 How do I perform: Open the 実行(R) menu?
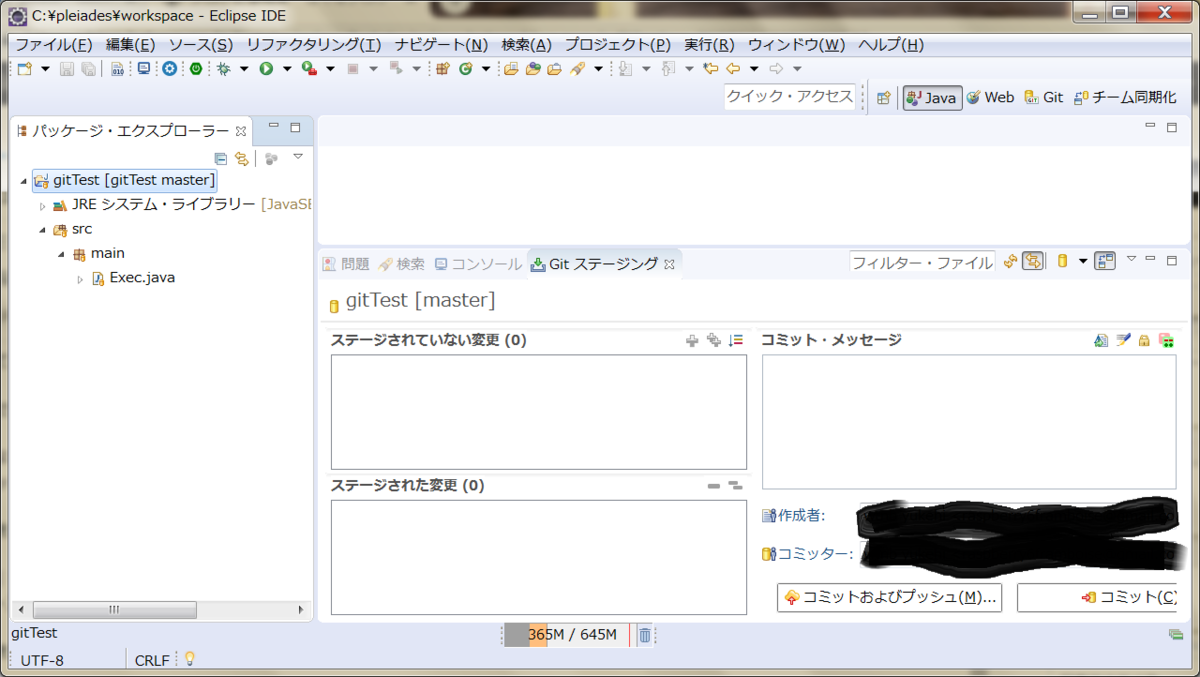[709, 45]
